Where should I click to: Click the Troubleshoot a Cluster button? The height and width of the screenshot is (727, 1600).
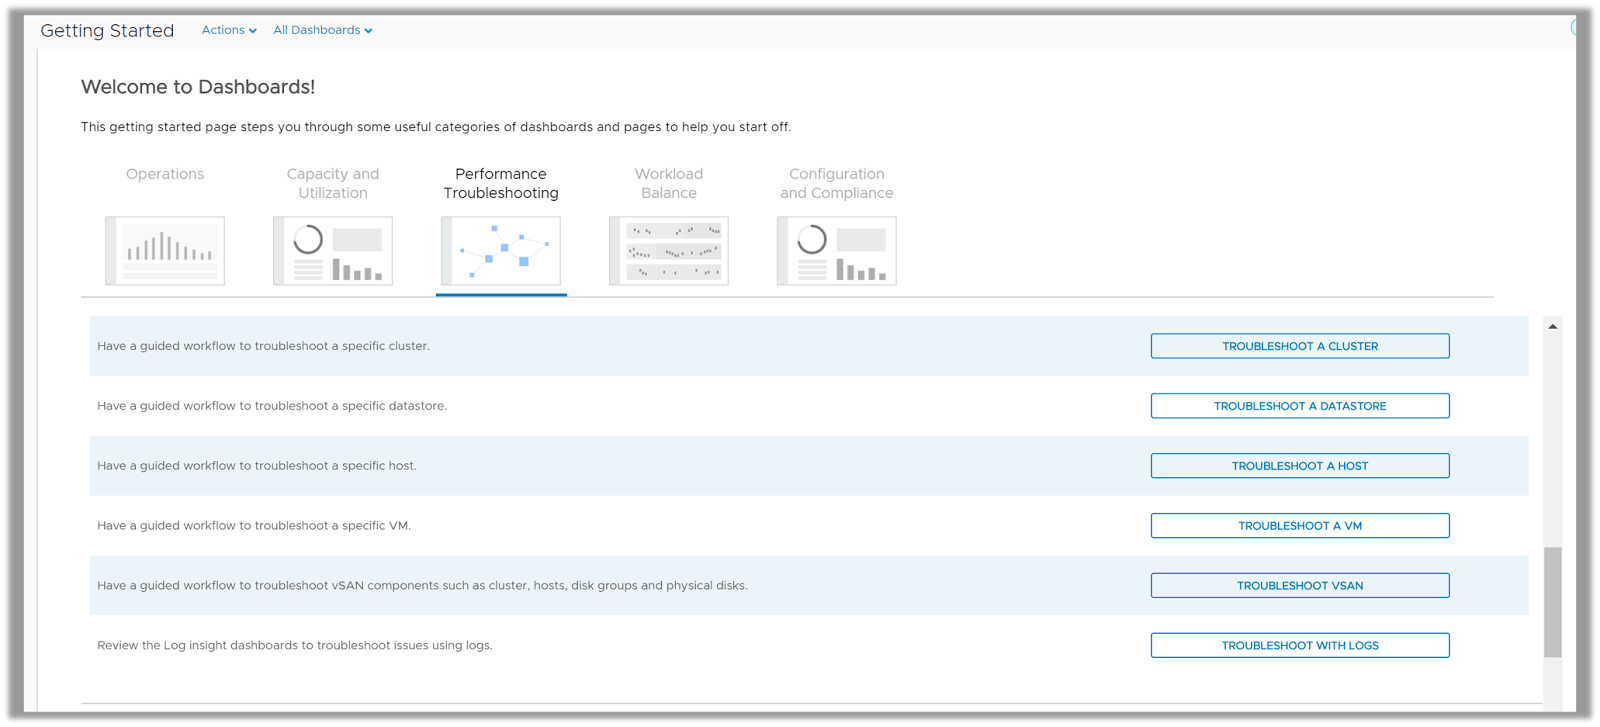coord(1300,346)
